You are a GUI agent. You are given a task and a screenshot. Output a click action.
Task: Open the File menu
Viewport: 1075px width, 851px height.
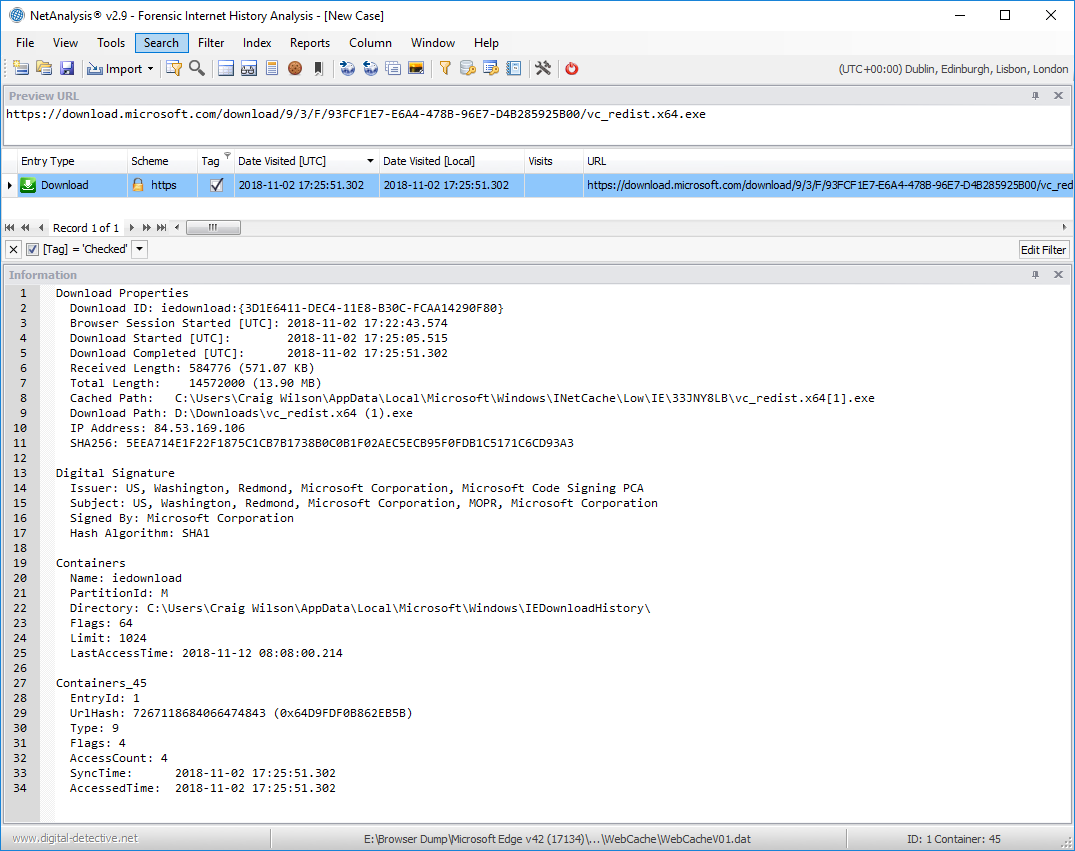point(25,43)
